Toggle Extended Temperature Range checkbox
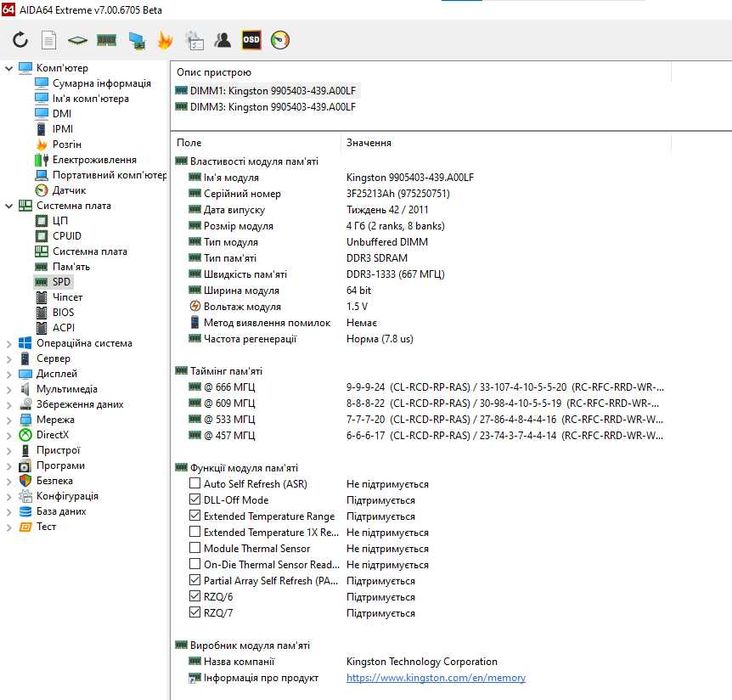The width and height of the screenshot is (732, 700). (195, 516)
